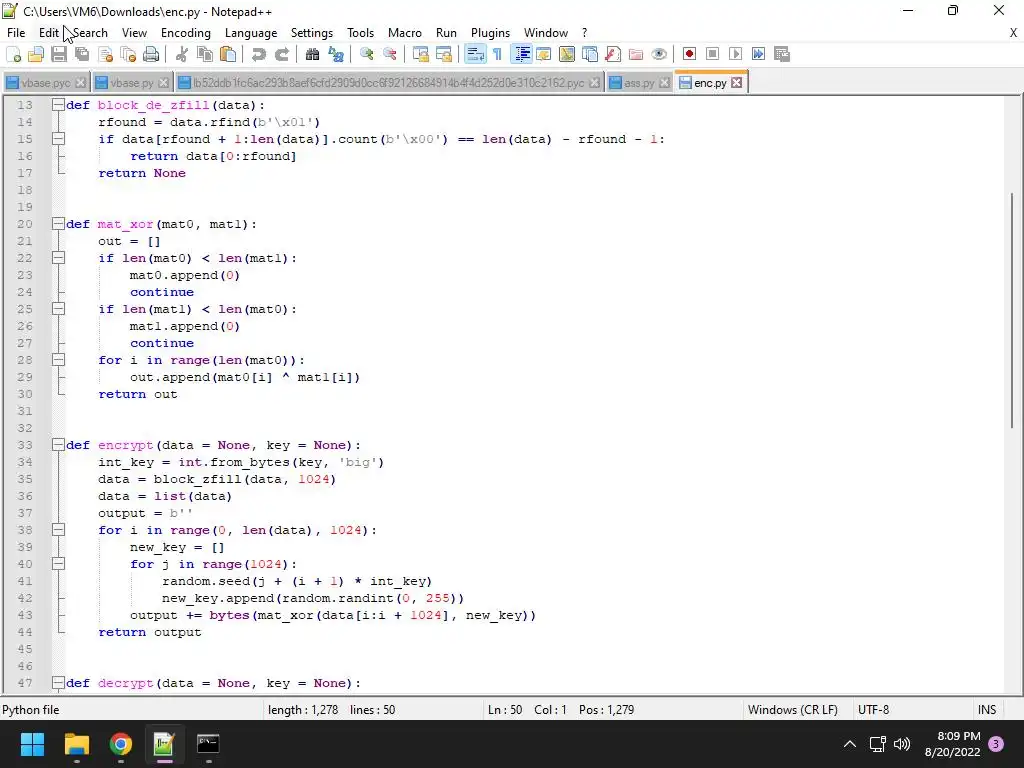Save the current file with the Save icon
This screenshot has height=768, width=1024.
59,54
